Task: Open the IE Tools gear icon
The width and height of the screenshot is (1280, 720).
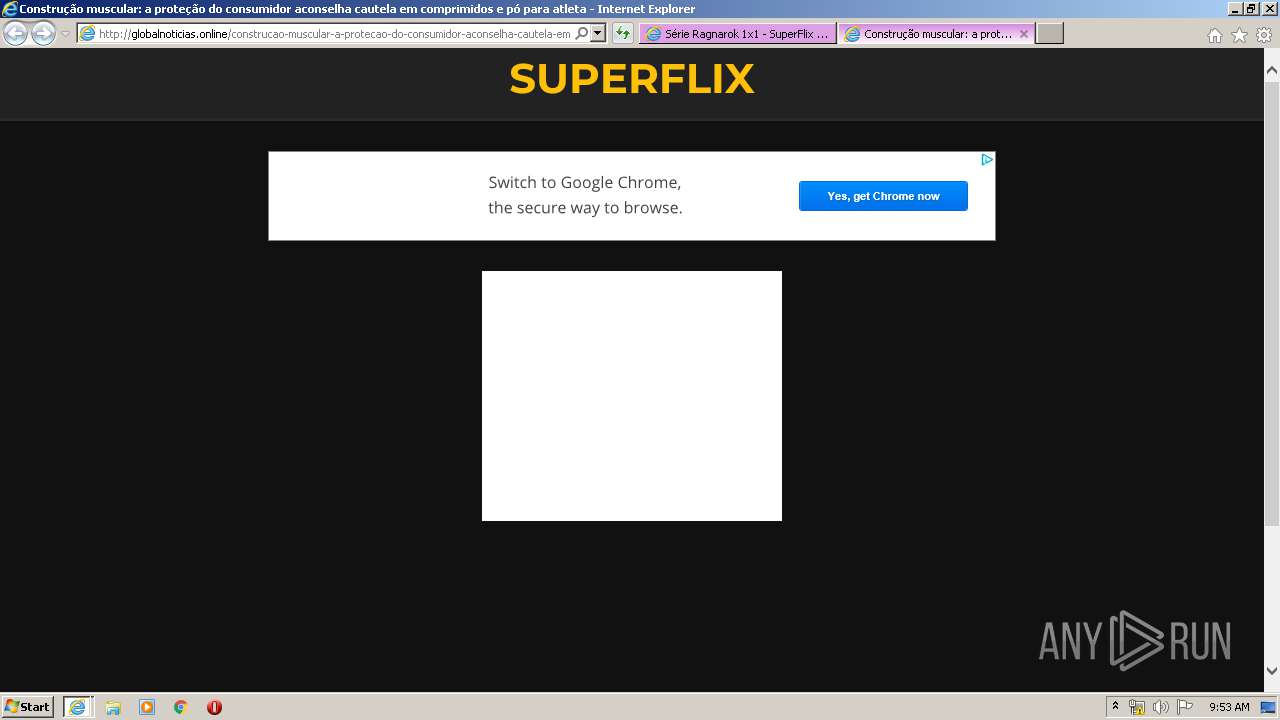Action: coord(1263,35)
